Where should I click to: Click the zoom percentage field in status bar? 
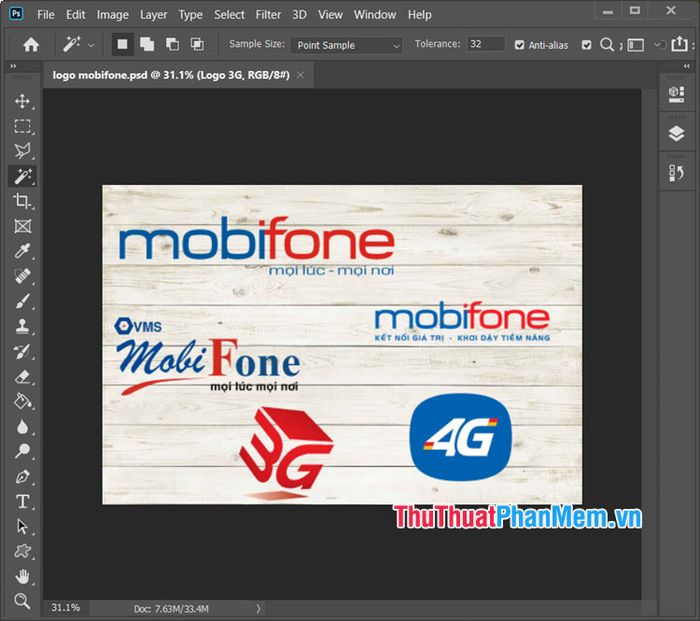[x=66, y=608]
